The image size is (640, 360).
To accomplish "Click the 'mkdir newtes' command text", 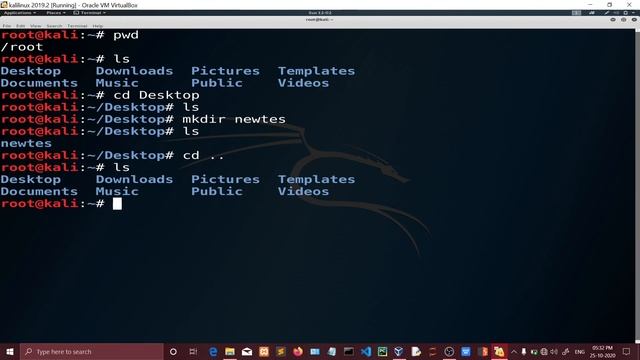I will tap(234, 119).
